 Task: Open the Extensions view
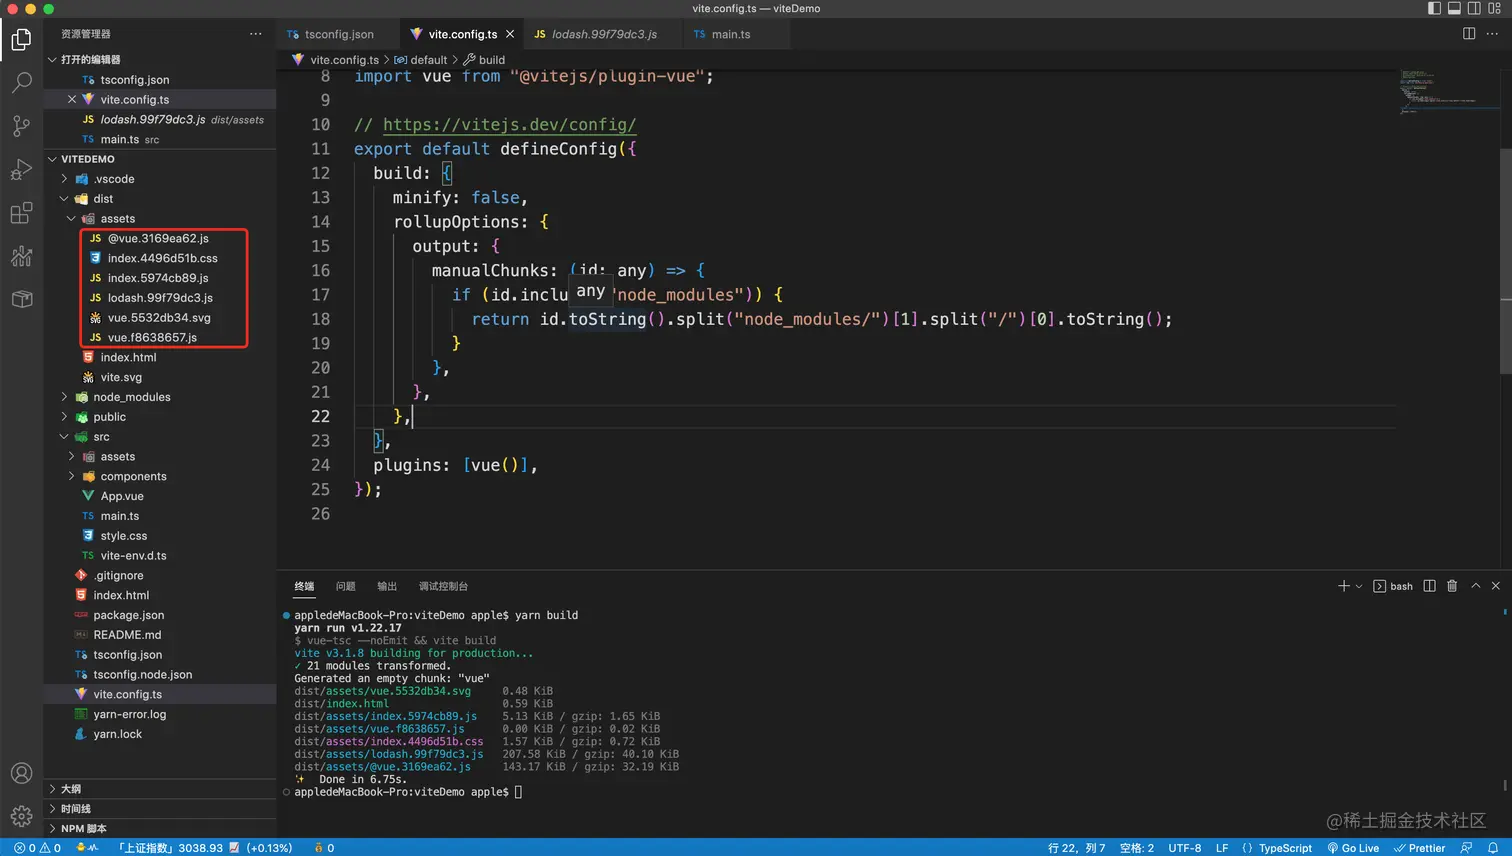click(x=21, y=213)
